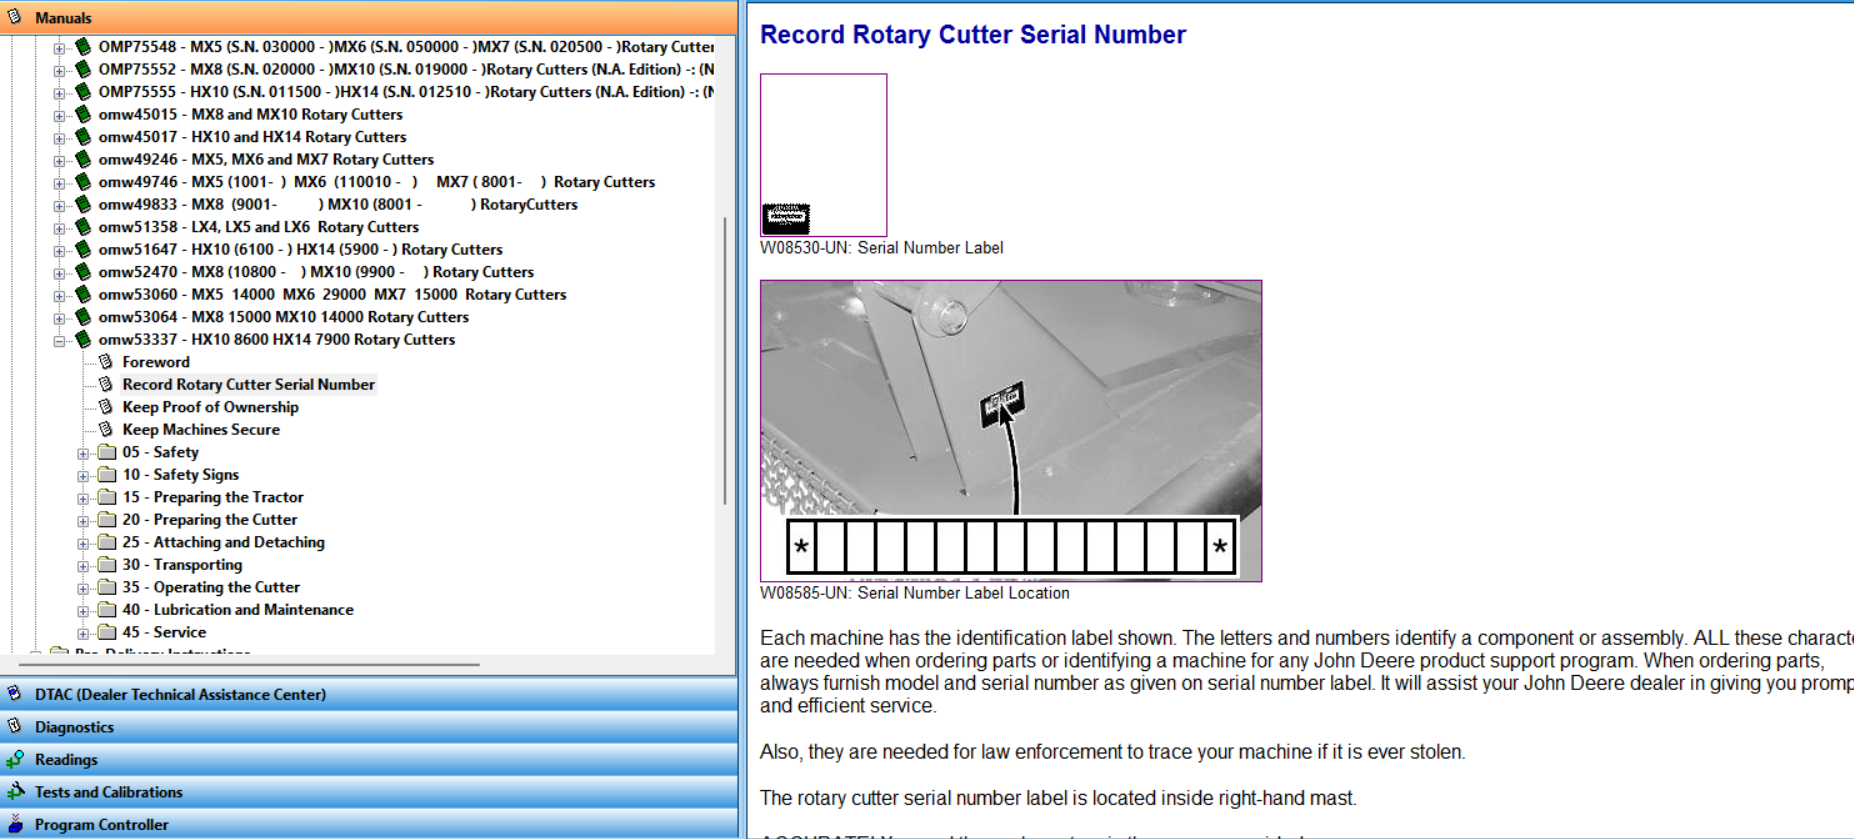The width and height of the screenshot is (1854, 839).
Task: Click the green book icon for omw49833
Action: pyautogui.click(x=83, y=204)
